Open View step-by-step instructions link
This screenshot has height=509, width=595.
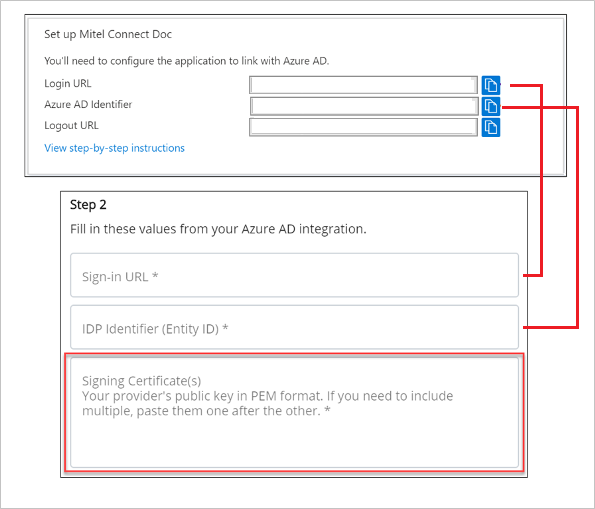pyautogui.click(x=114, y=148)
